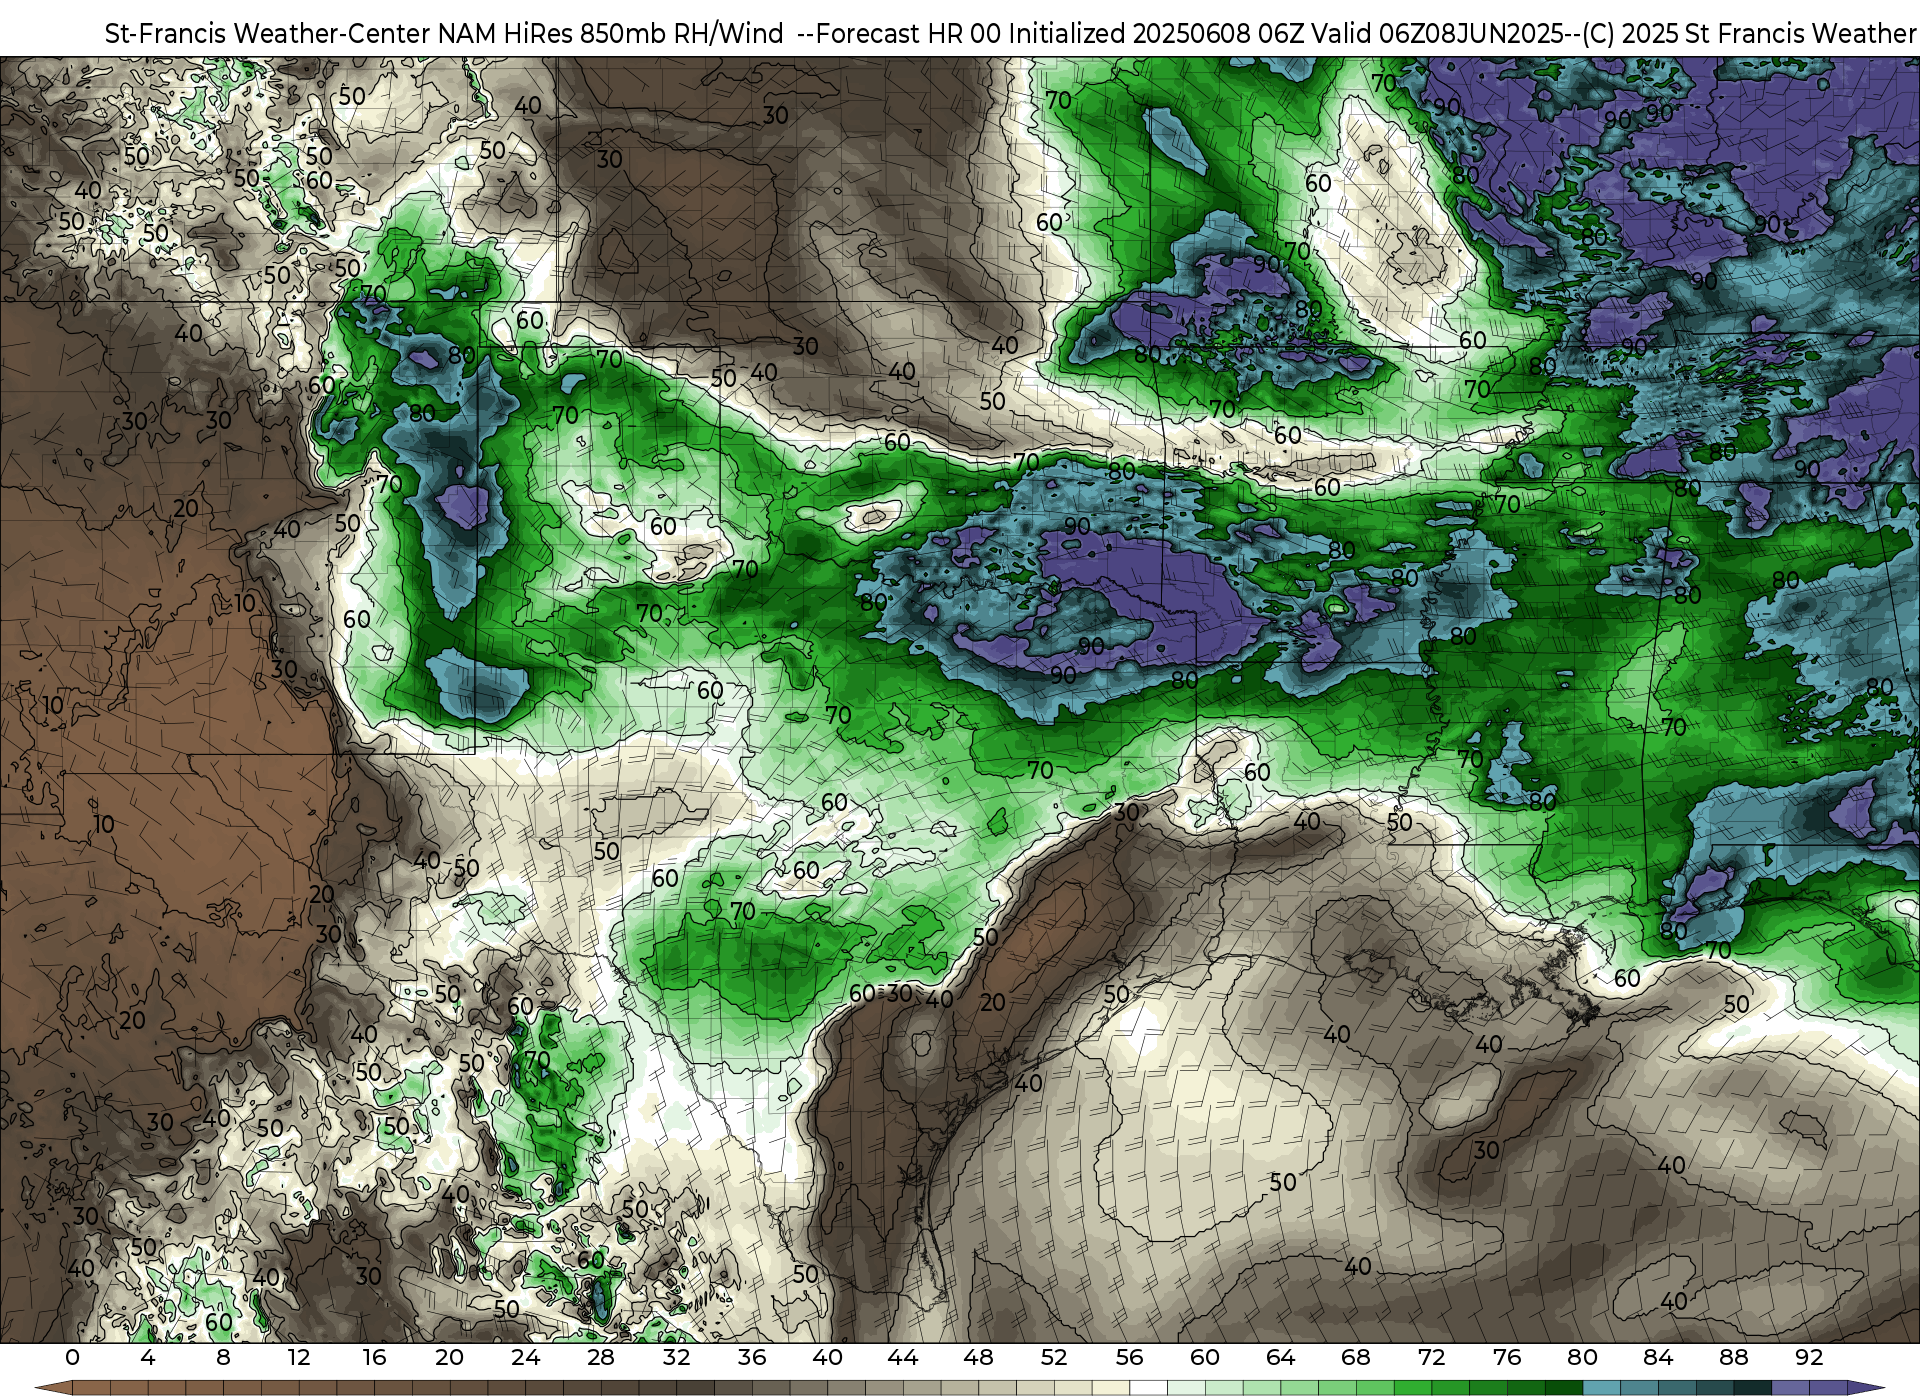This screenshot has width=1920, height=1400.
Task: Click the colorbar tick label "52"
Action: 1054,1358
